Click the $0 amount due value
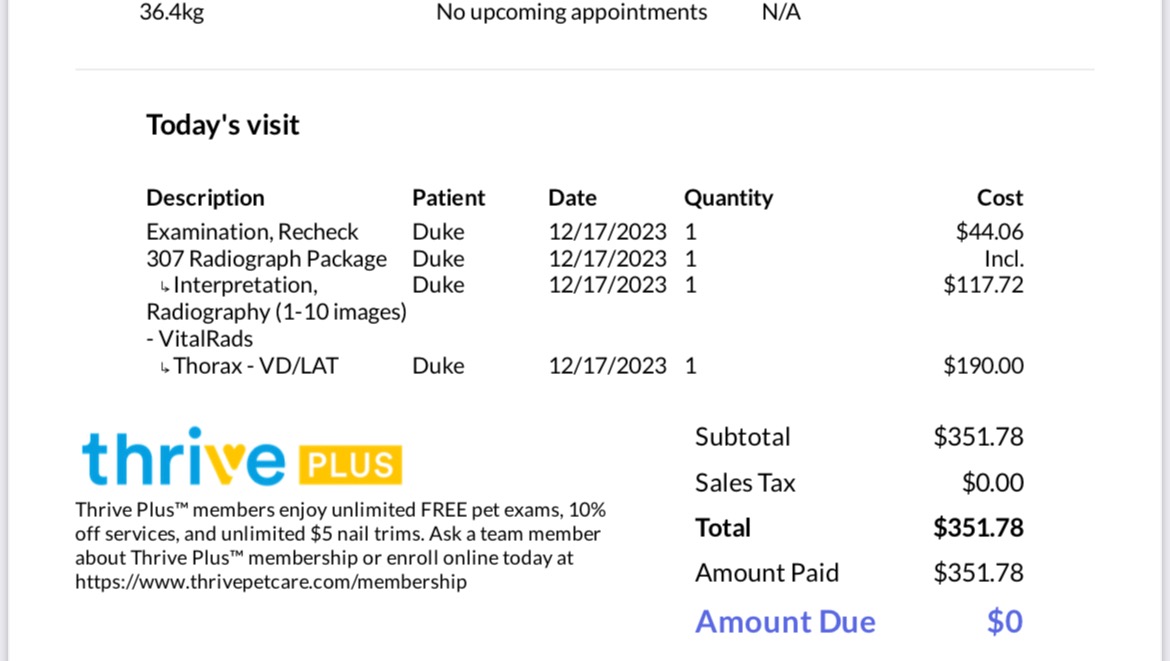 pos(1004,621)
